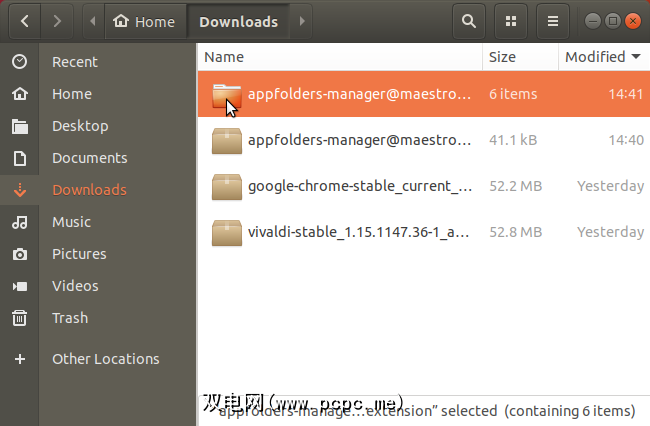
Task: Click the Modified sort direction arrow
Action: [x=636, y=56]
